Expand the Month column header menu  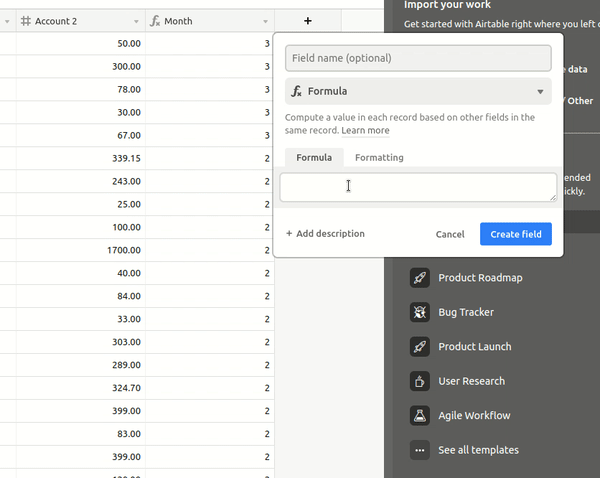[265, 21]
